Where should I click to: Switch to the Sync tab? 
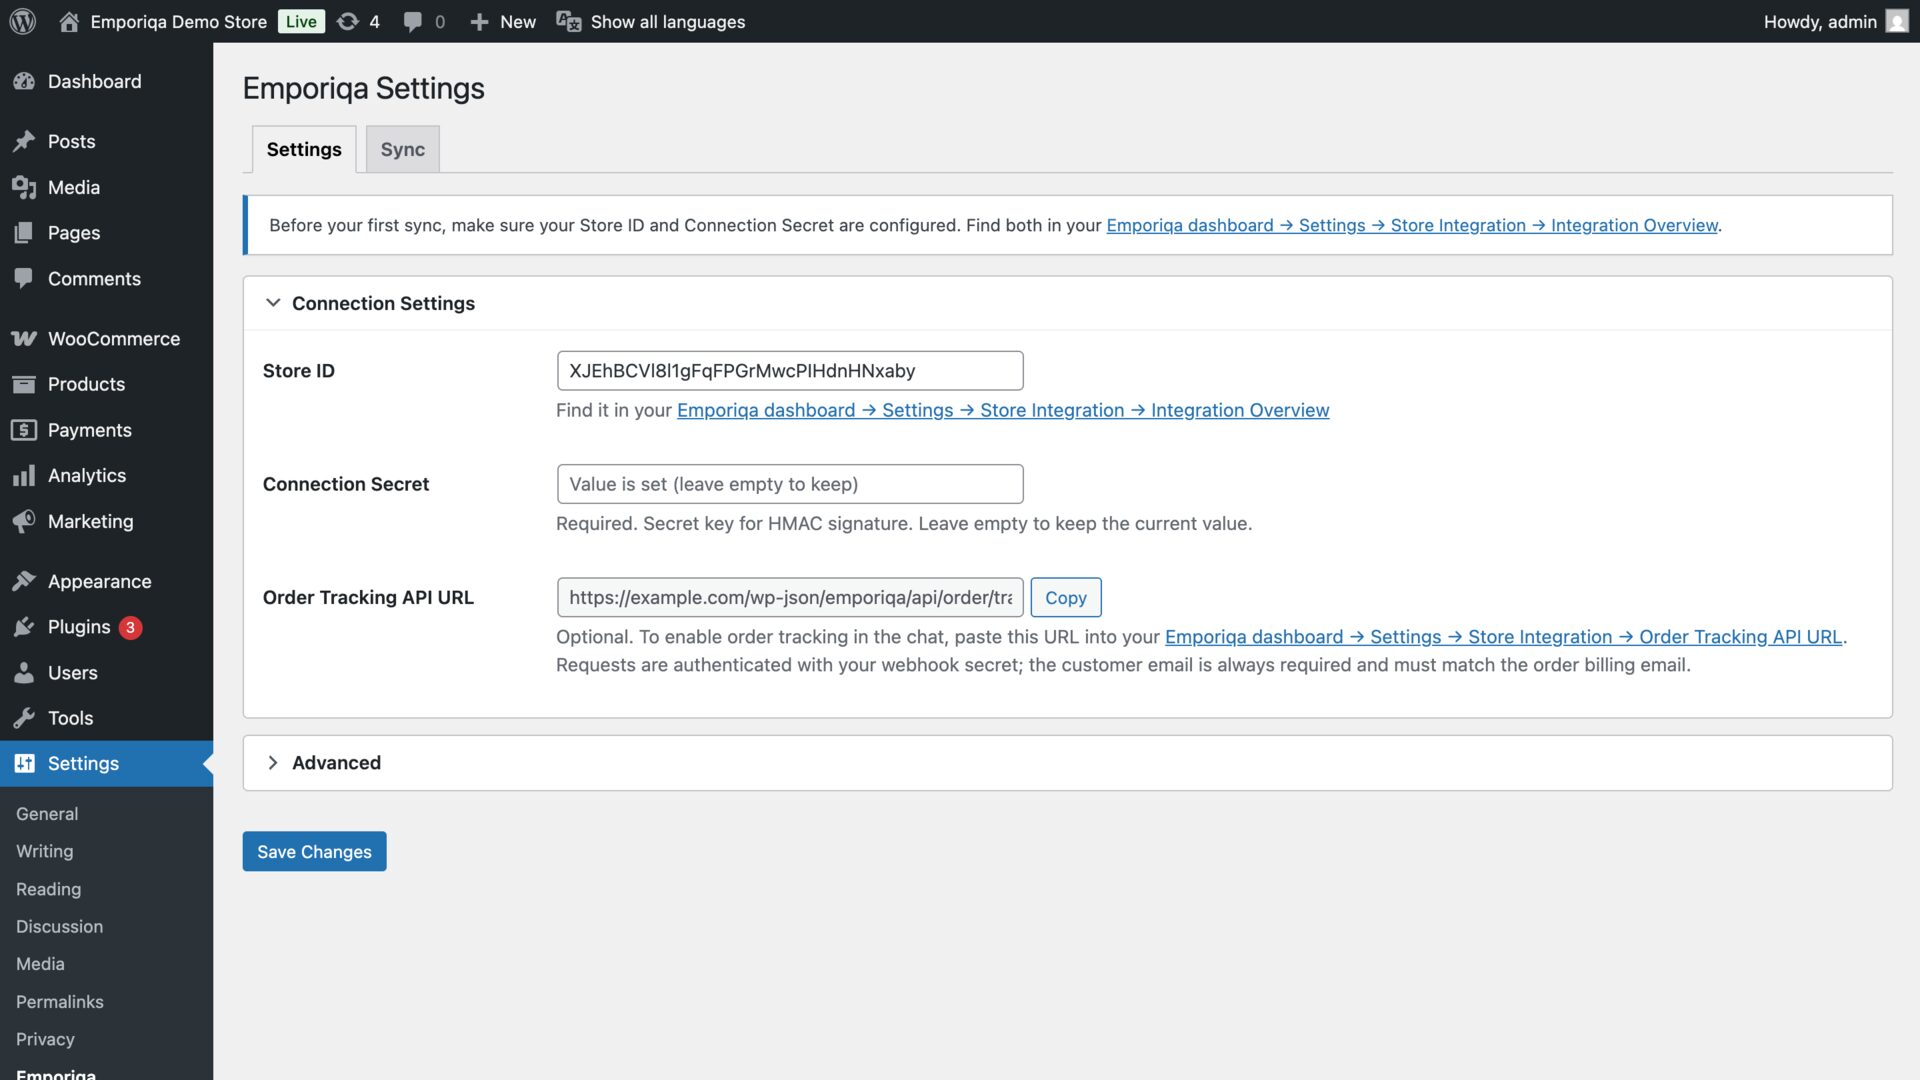402,148
